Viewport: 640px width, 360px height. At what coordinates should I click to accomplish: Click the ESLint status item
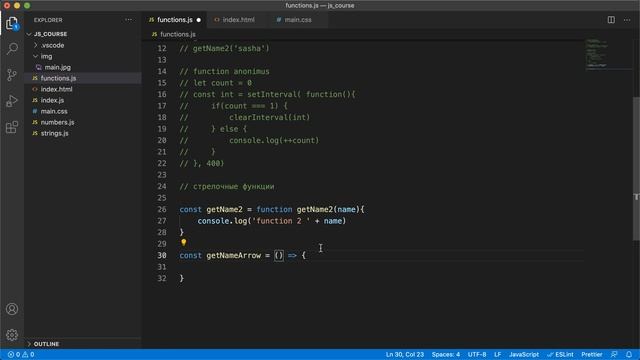(560, 354)
